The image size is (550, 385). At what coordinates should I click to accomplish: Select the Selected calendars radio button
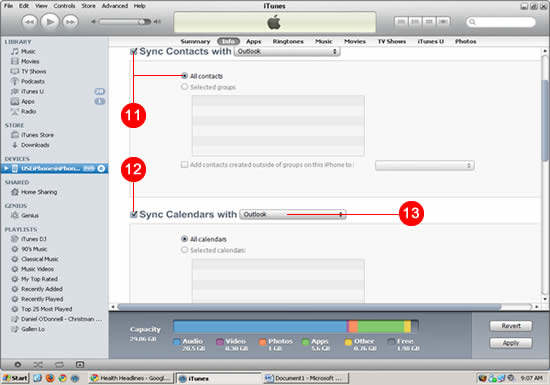click(x=184, y=250)
